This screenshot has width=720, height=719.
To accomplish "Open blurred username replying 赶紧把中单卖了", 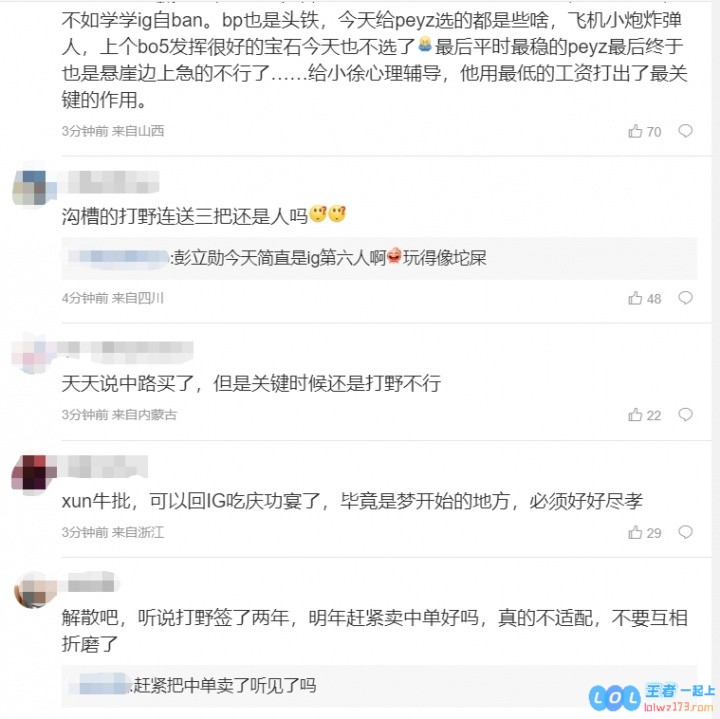I will (100, 685).
